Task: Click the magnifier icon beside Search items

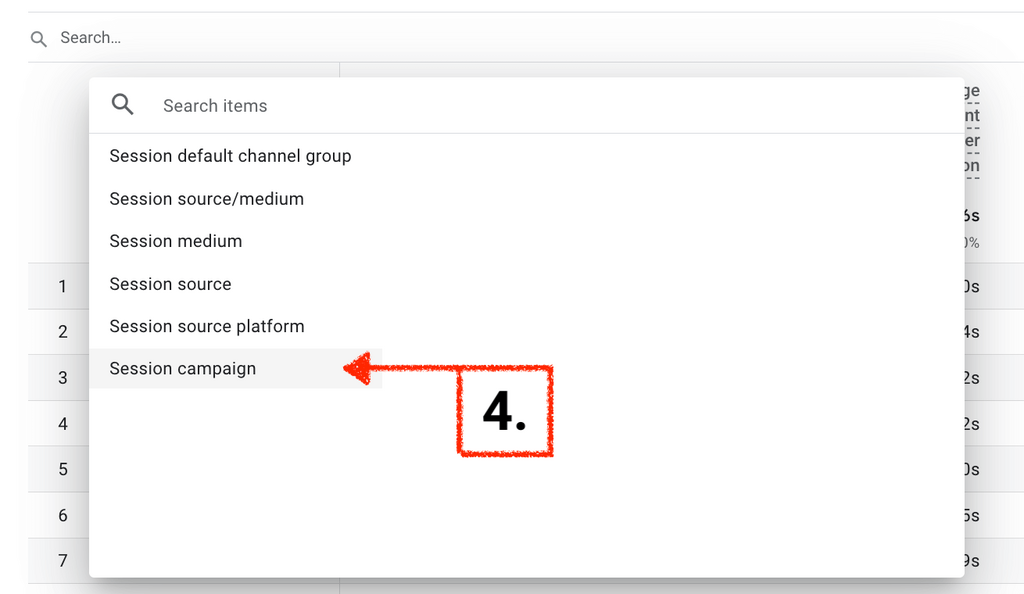Action: pos(123,105)
